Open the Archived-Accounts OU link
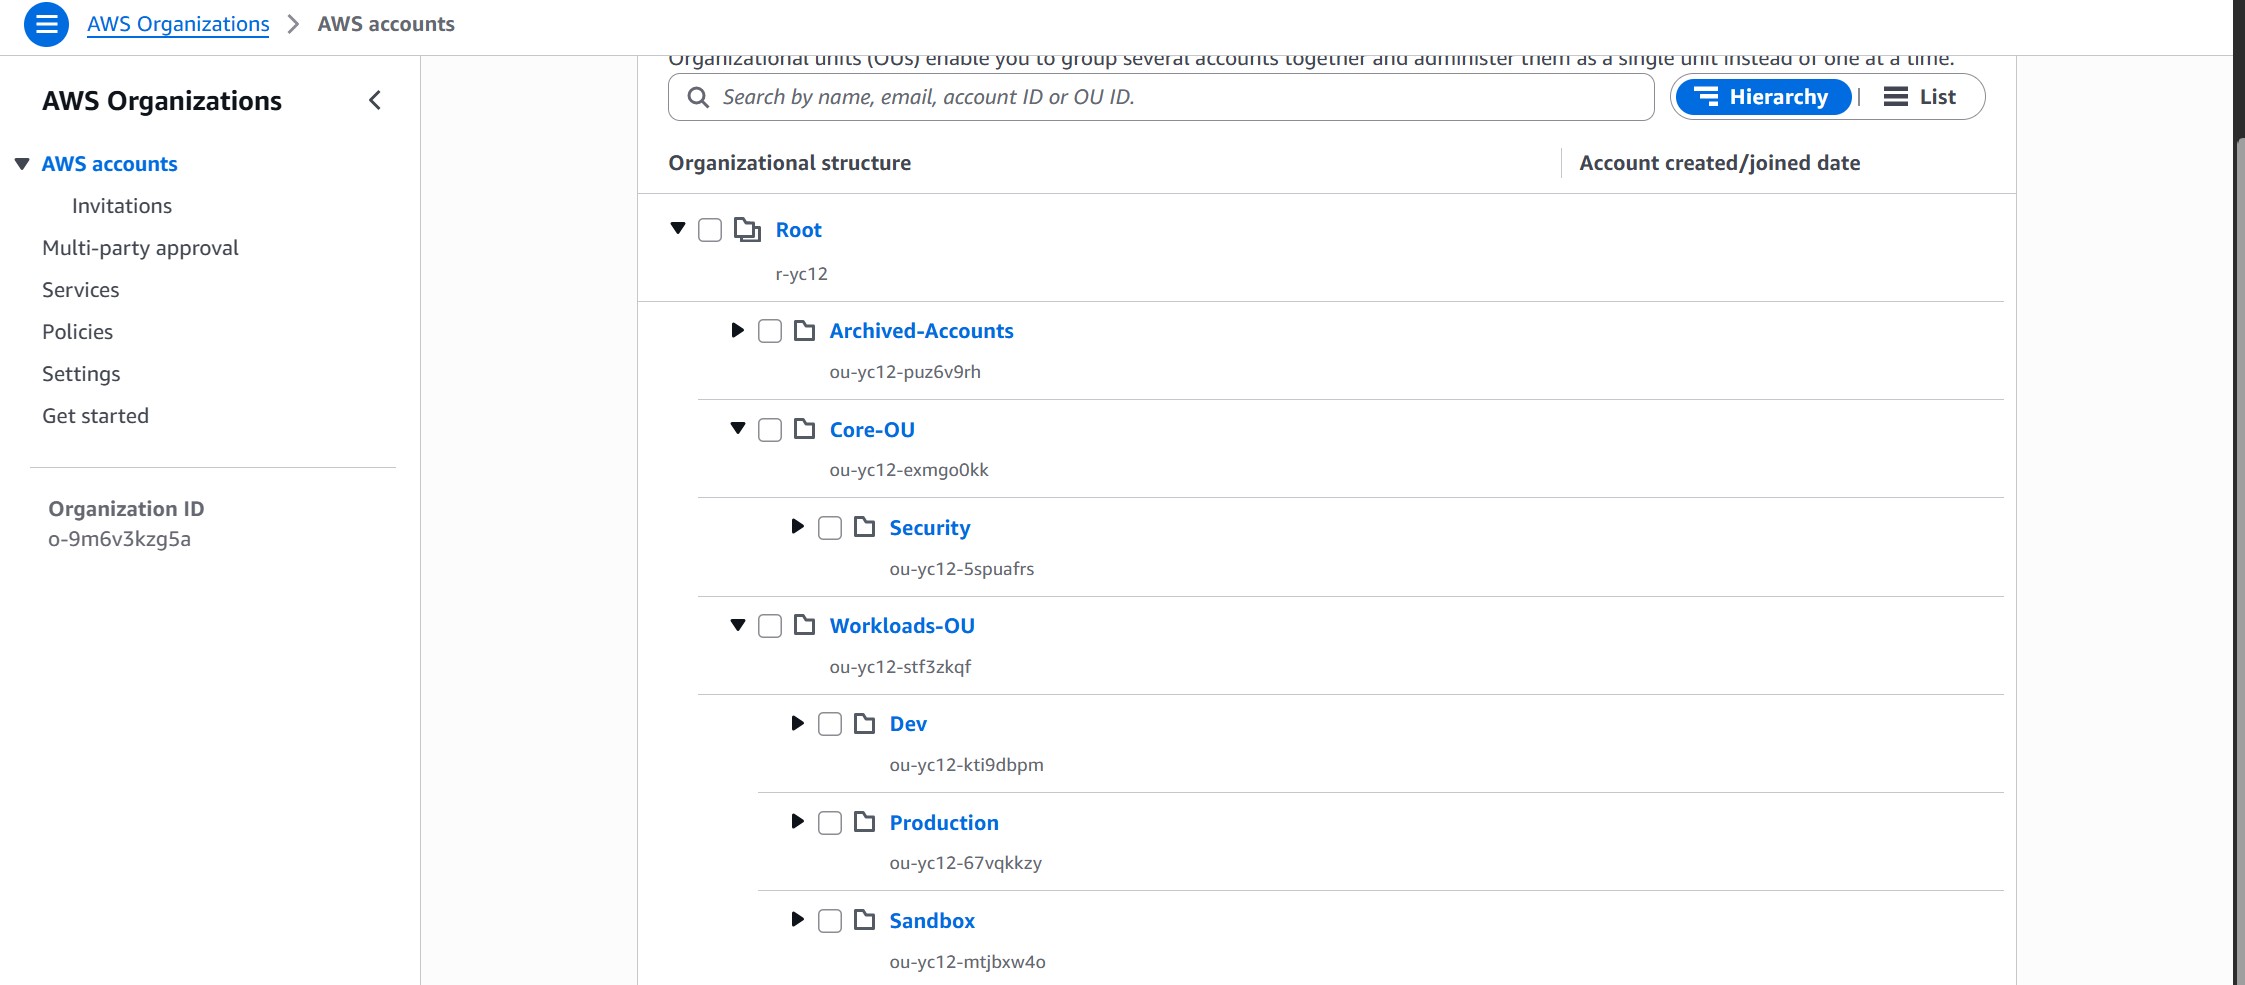The image size is (2245, 985). coord(922,331)
